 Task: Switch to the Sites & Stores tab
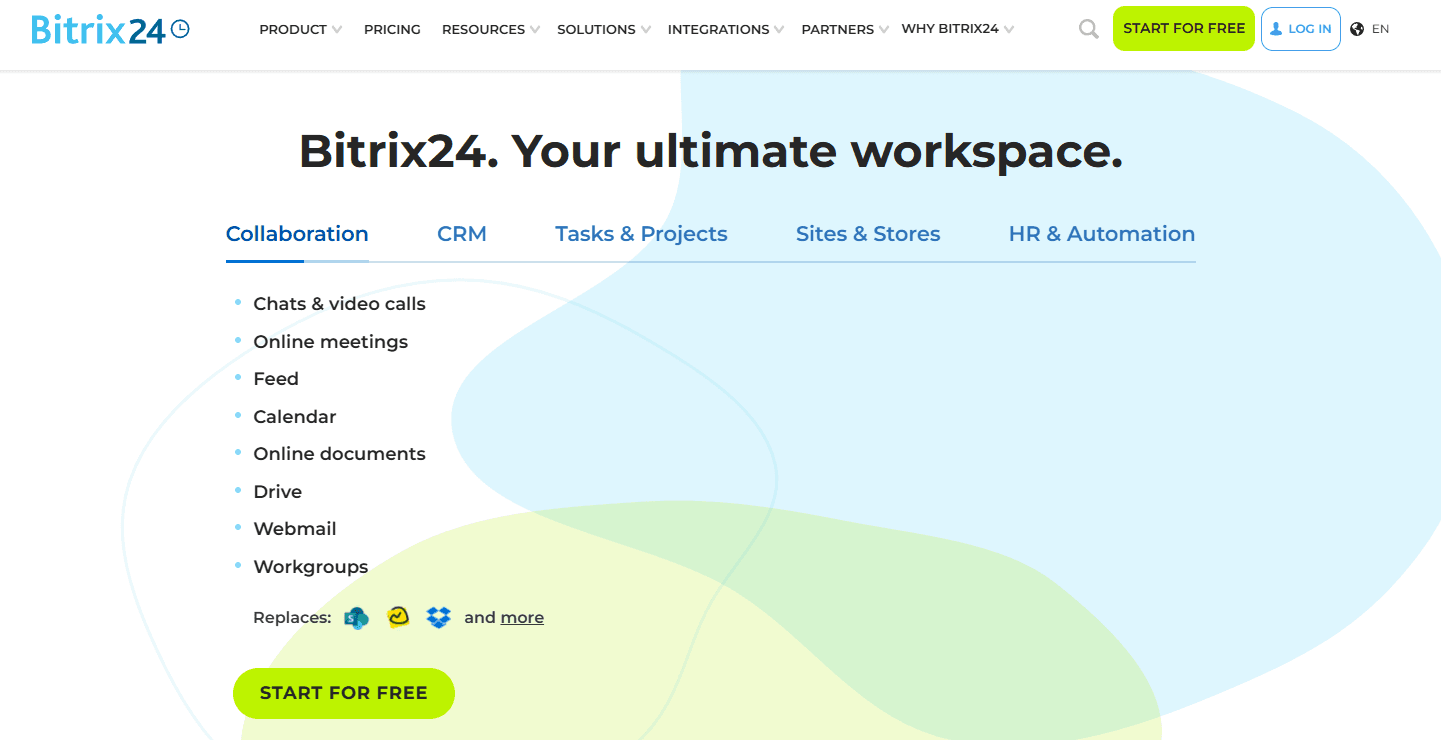868,234
